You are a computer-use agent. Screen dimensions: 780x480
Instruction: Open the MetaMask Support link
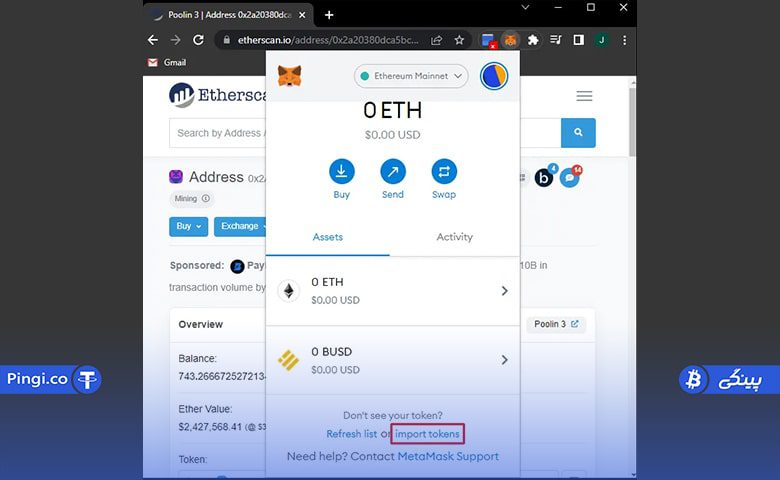pos(448,456)
